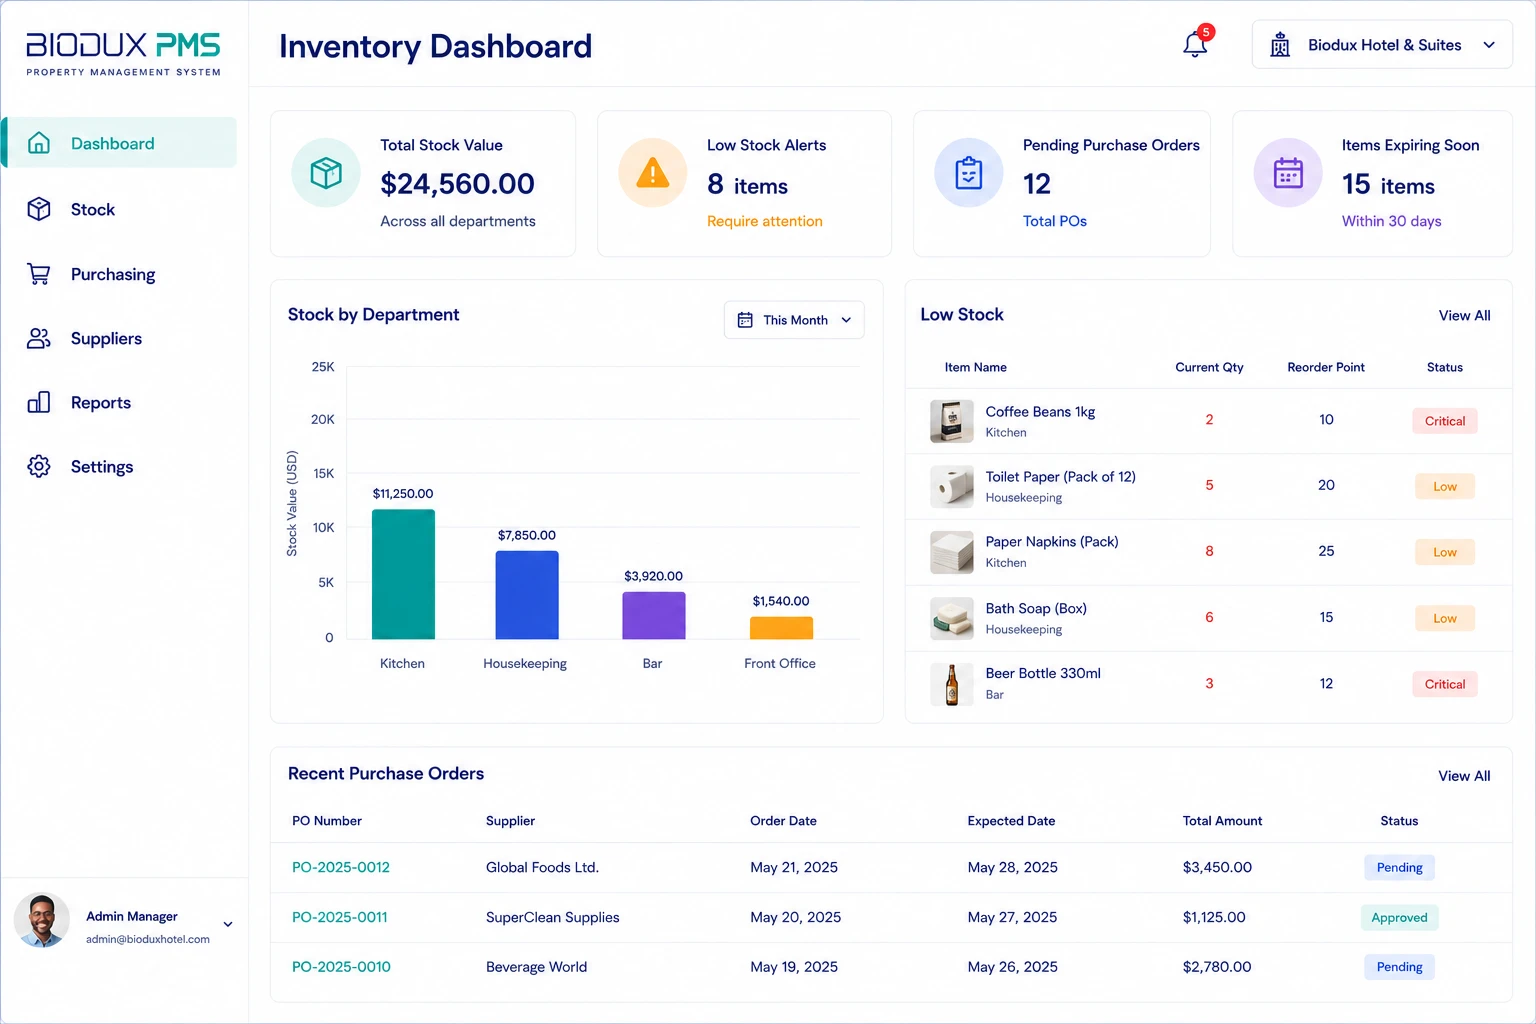Open purchase order PO-2025-0011
Image resolution: width=1536 pixels, height=1024 pixels.
pyautogui.click(x=340, y=917)
